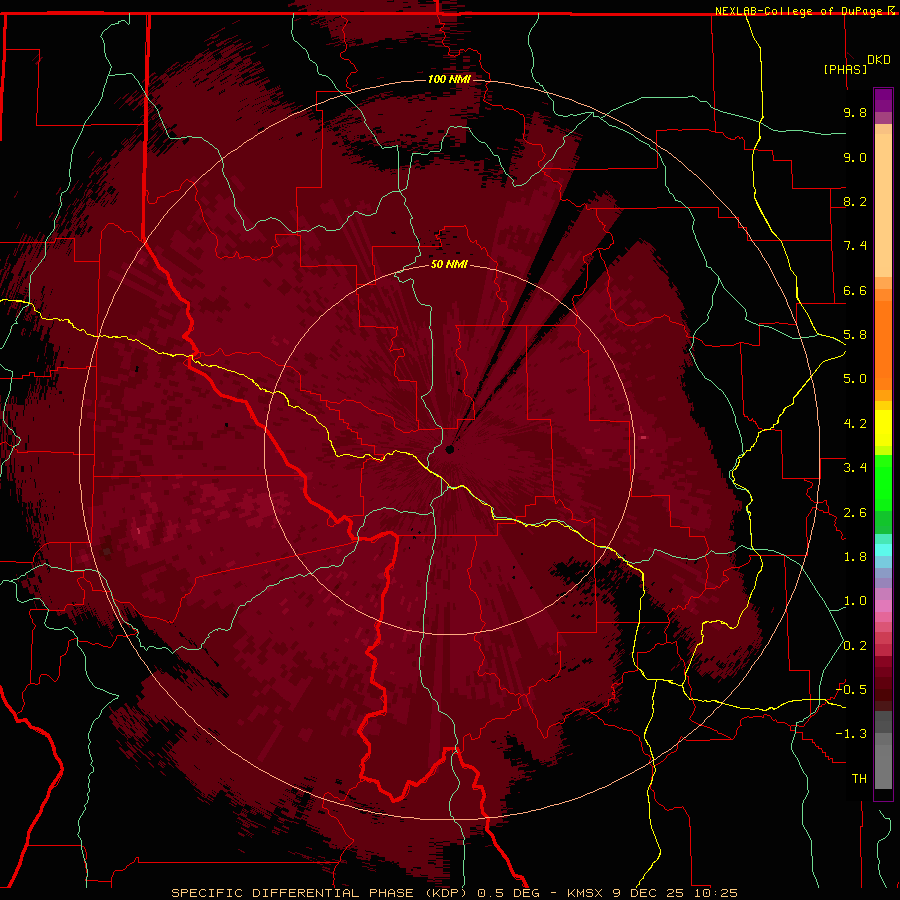Click the orange band on color scale
This screenshot has width=900, height=900.
883,345
